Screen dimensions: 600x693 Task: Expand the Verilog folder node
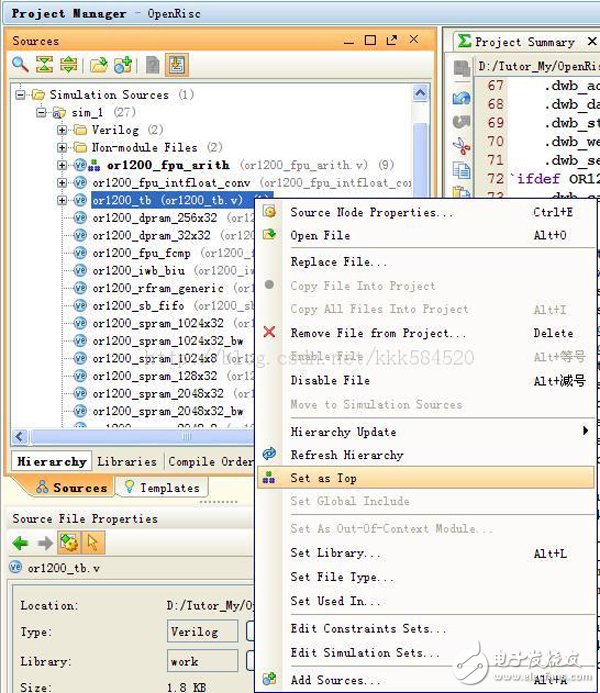pos(62,130)
